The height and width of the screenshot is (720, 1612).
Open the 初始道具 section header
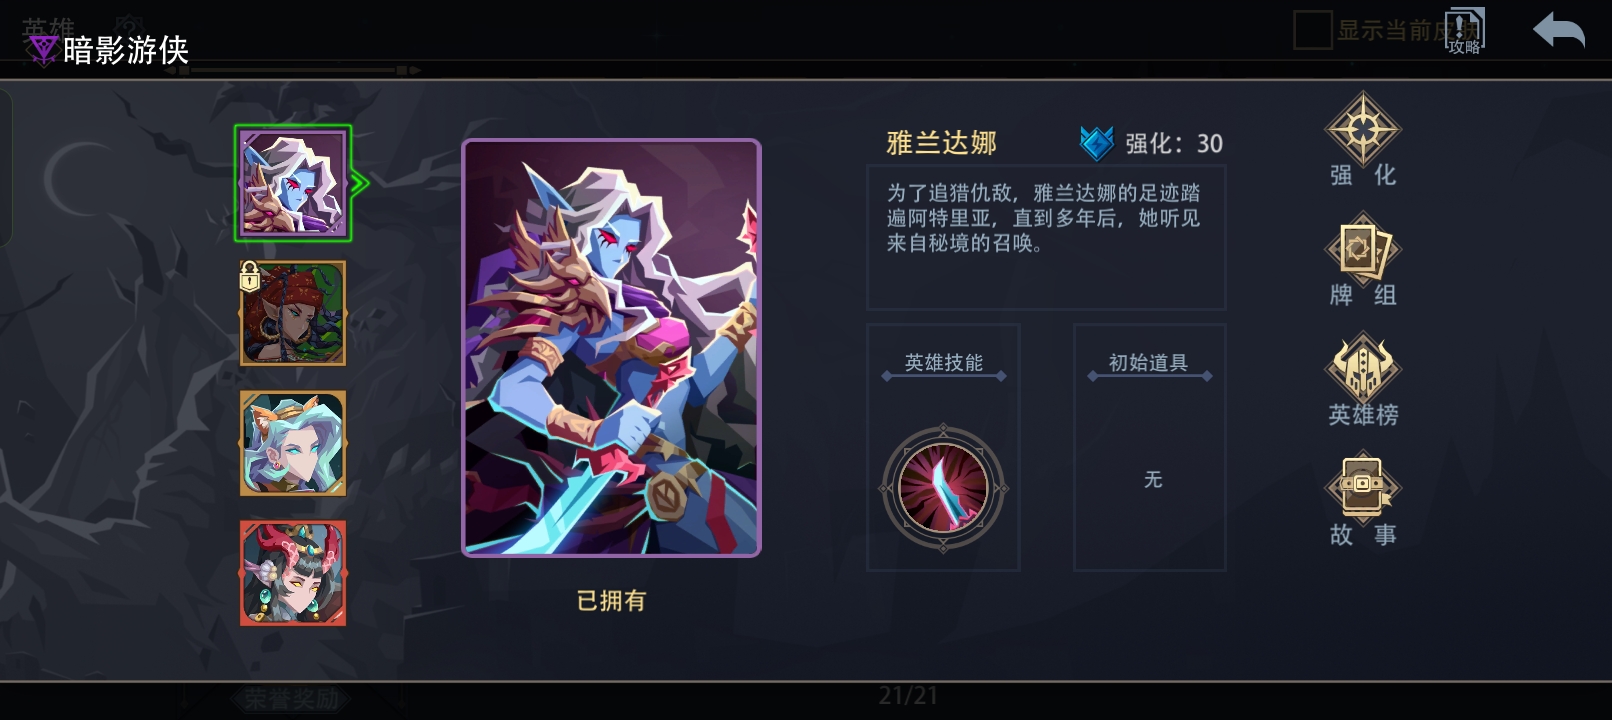1149,363
